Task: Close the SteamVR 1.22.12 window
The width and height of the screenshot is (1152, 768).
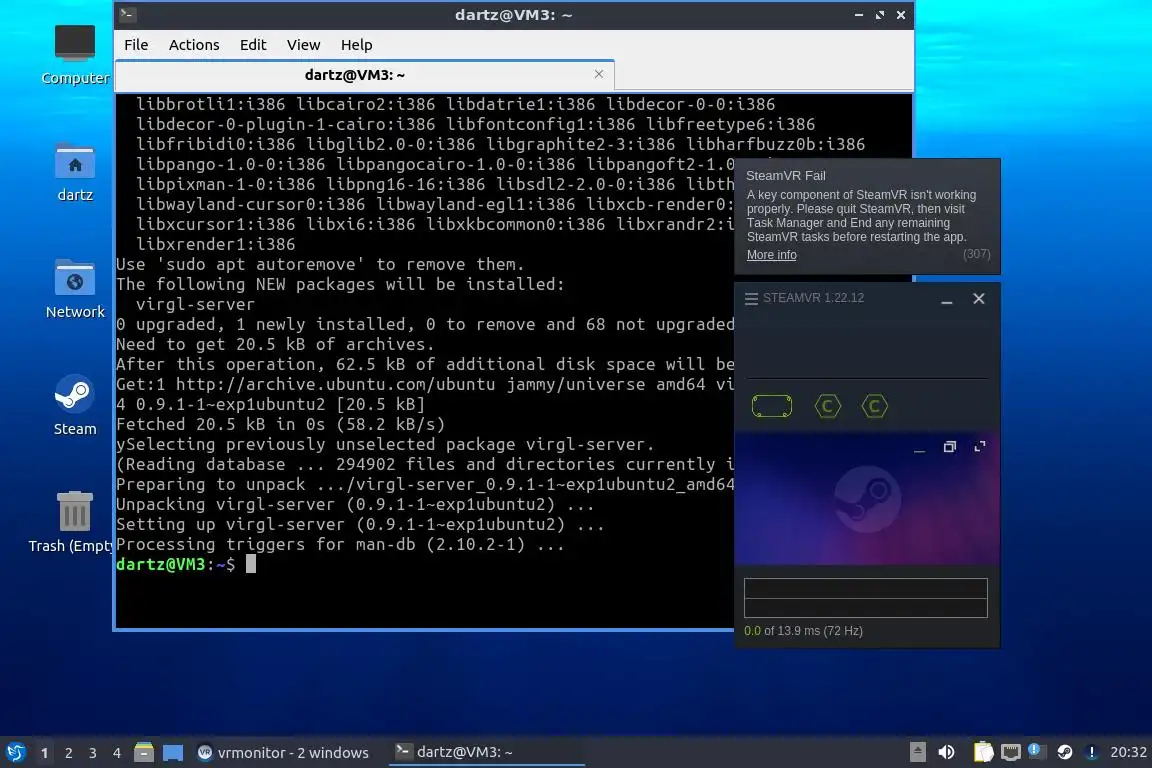Action: (979, 298)
